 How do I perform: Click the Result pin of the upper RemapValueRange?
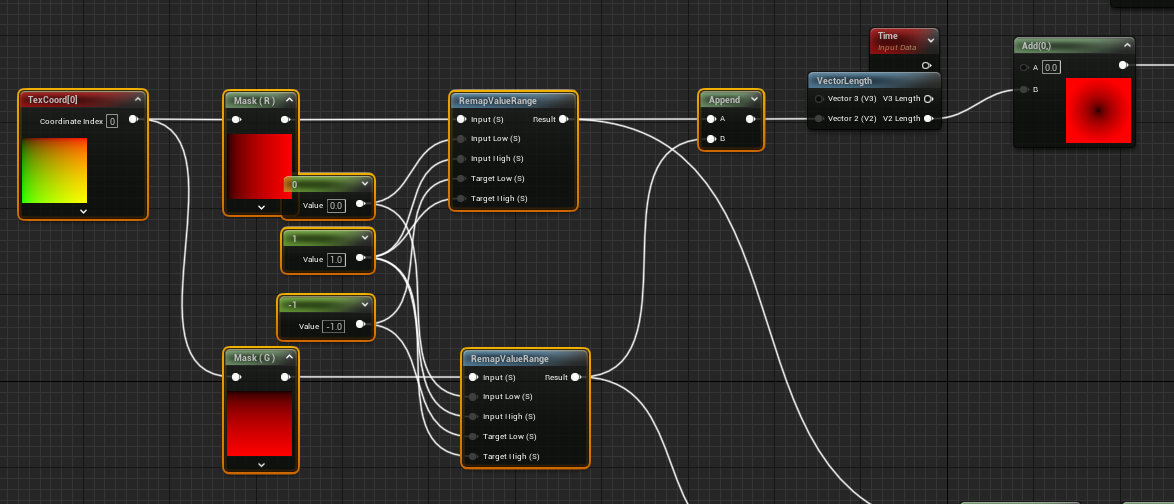(x=564, y=119)
